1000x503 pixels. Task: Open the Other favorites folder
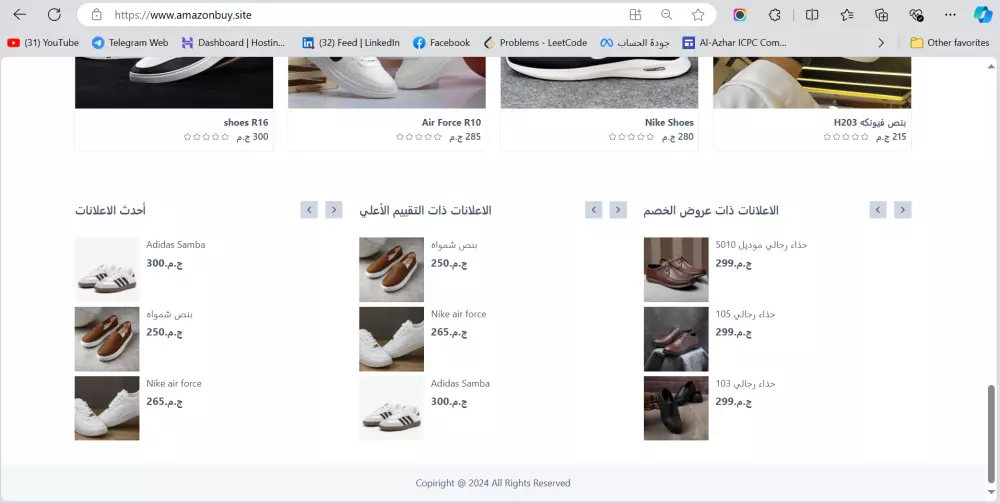pos(950,43)
